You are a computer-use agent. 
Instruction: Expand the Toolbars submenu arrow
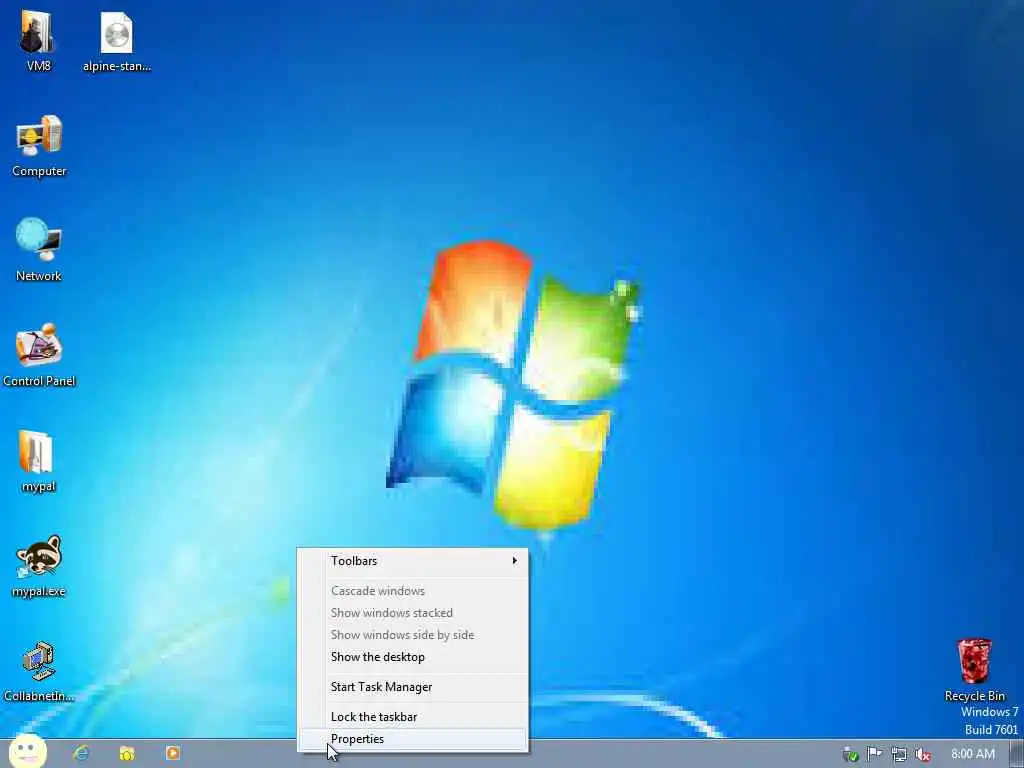point(515,561)
